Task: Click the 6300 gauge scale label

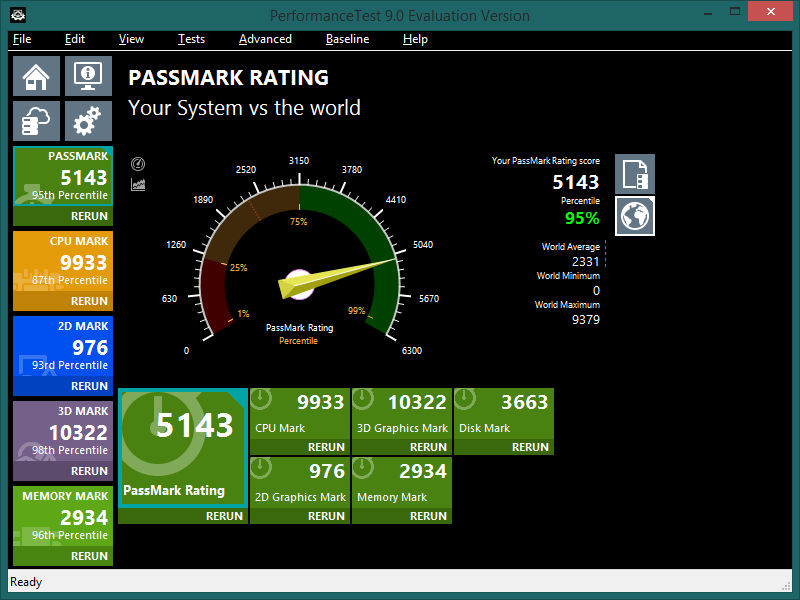Action: coord(412,351)
